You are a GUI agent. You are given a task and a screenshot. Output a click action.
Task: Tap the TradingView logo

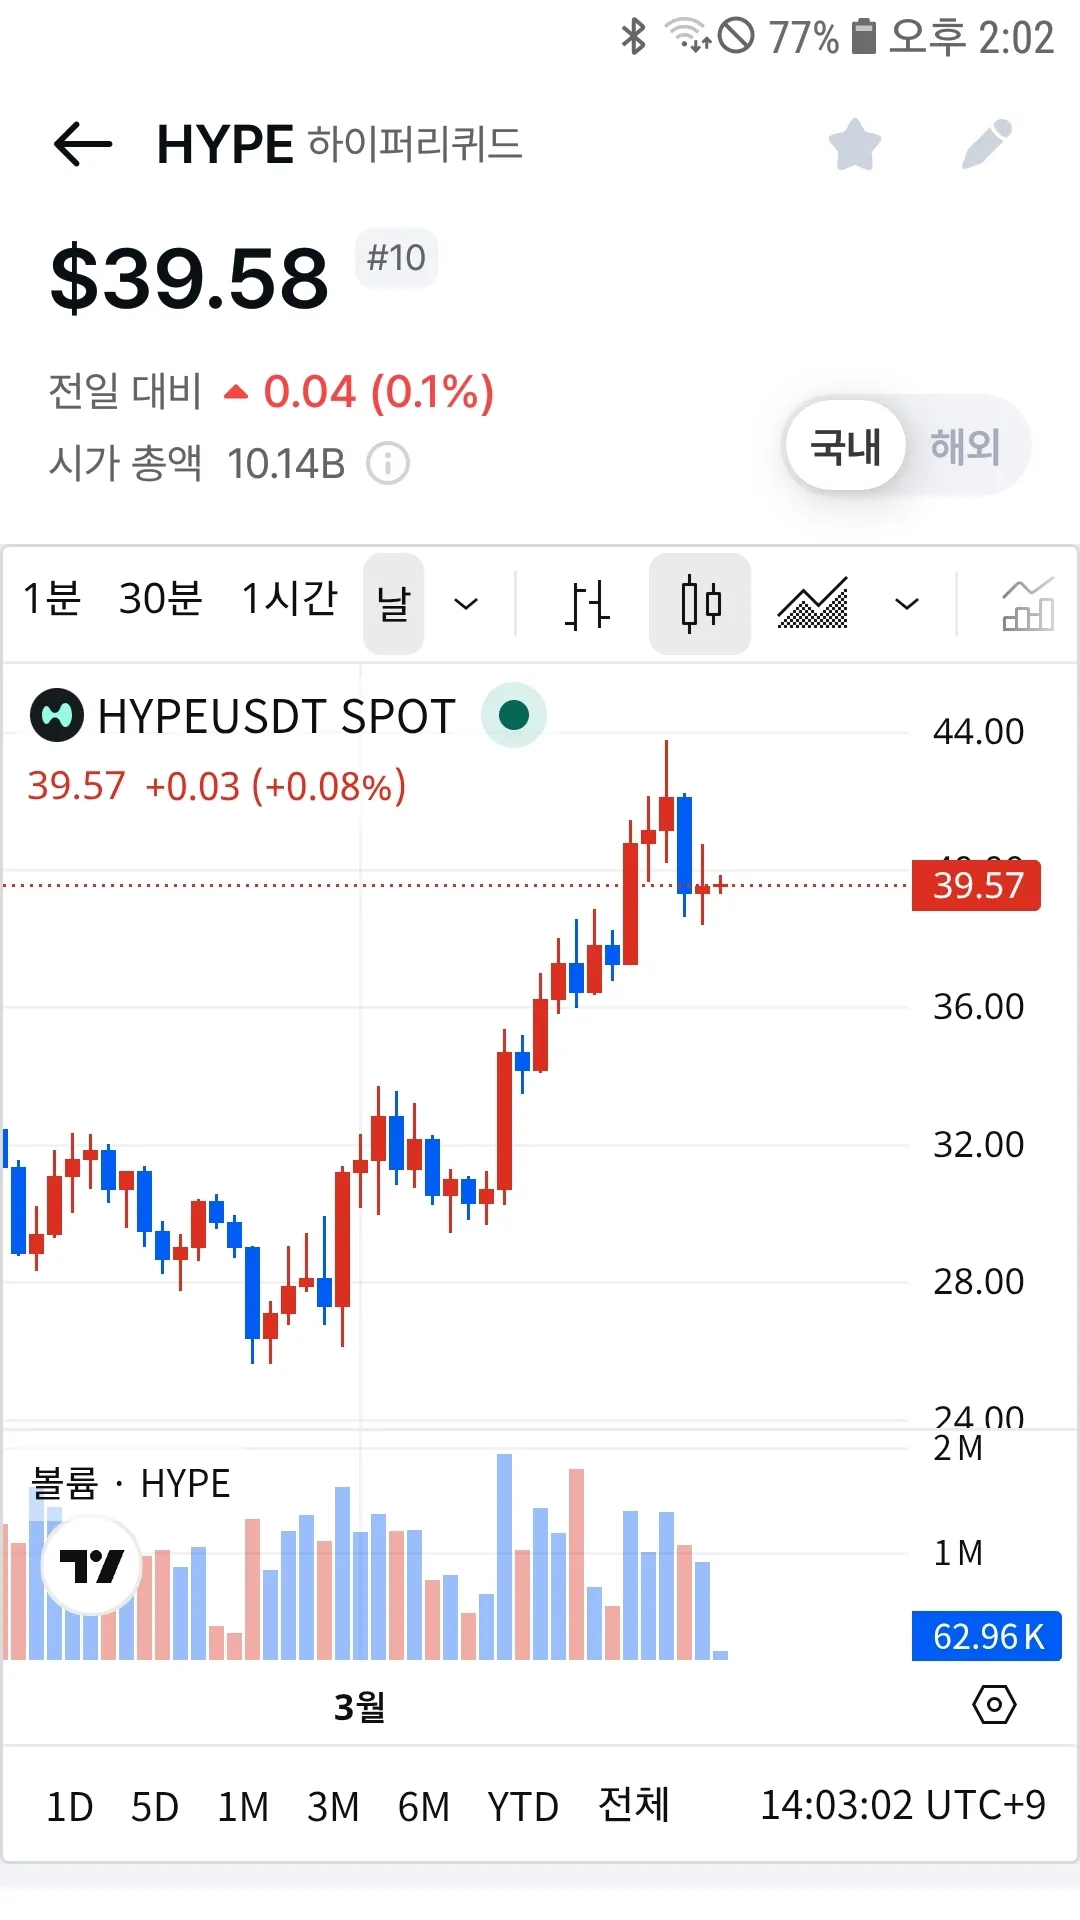(x=91, y=1565)
